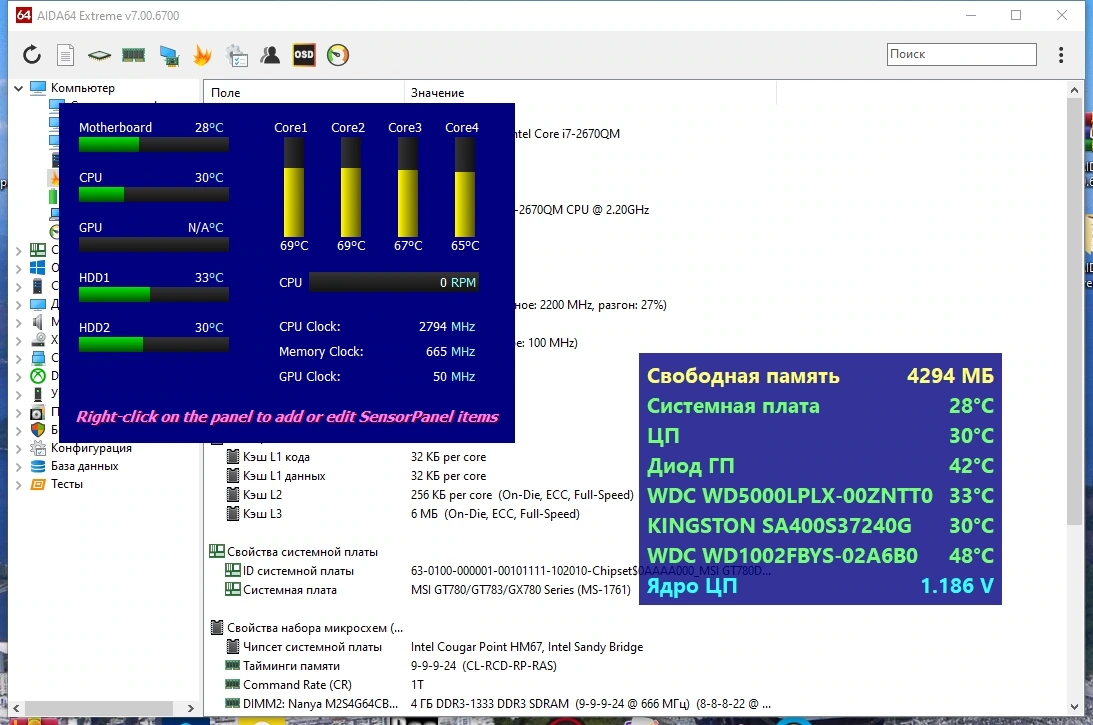Expand the motherboard tree node
Screen dimensions: 1093x725
tap(19, 250)
